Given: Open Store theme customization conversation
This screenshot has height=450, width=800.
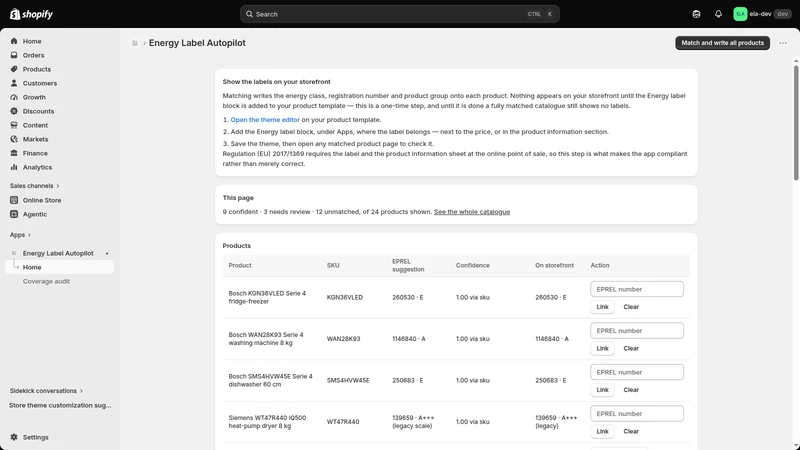Looking at the screenshot, I should pos(60,405).
